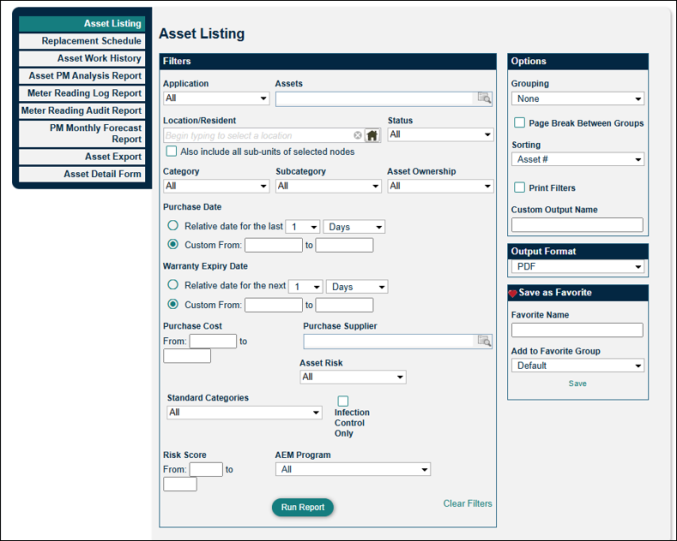The height and width of the screenshot is (541, 677).
Task: Open the Status dropdown
Action: pos(440,134)
